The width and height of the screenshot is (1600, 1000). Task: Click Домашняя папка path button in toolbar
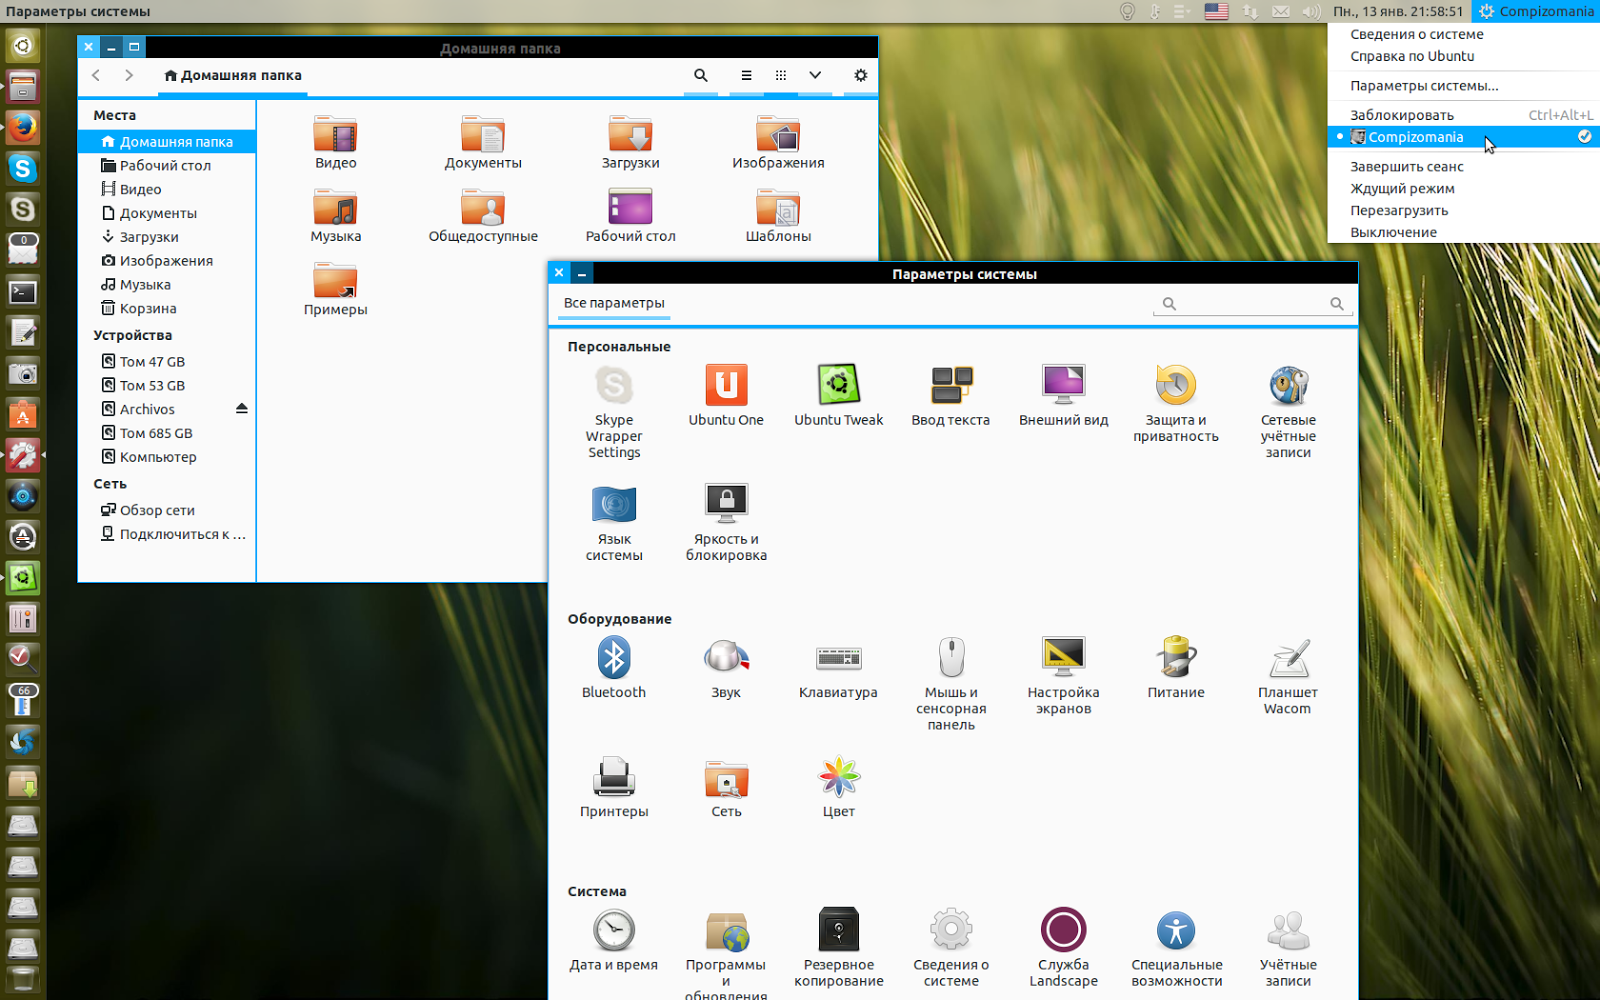tap(233, 75)
